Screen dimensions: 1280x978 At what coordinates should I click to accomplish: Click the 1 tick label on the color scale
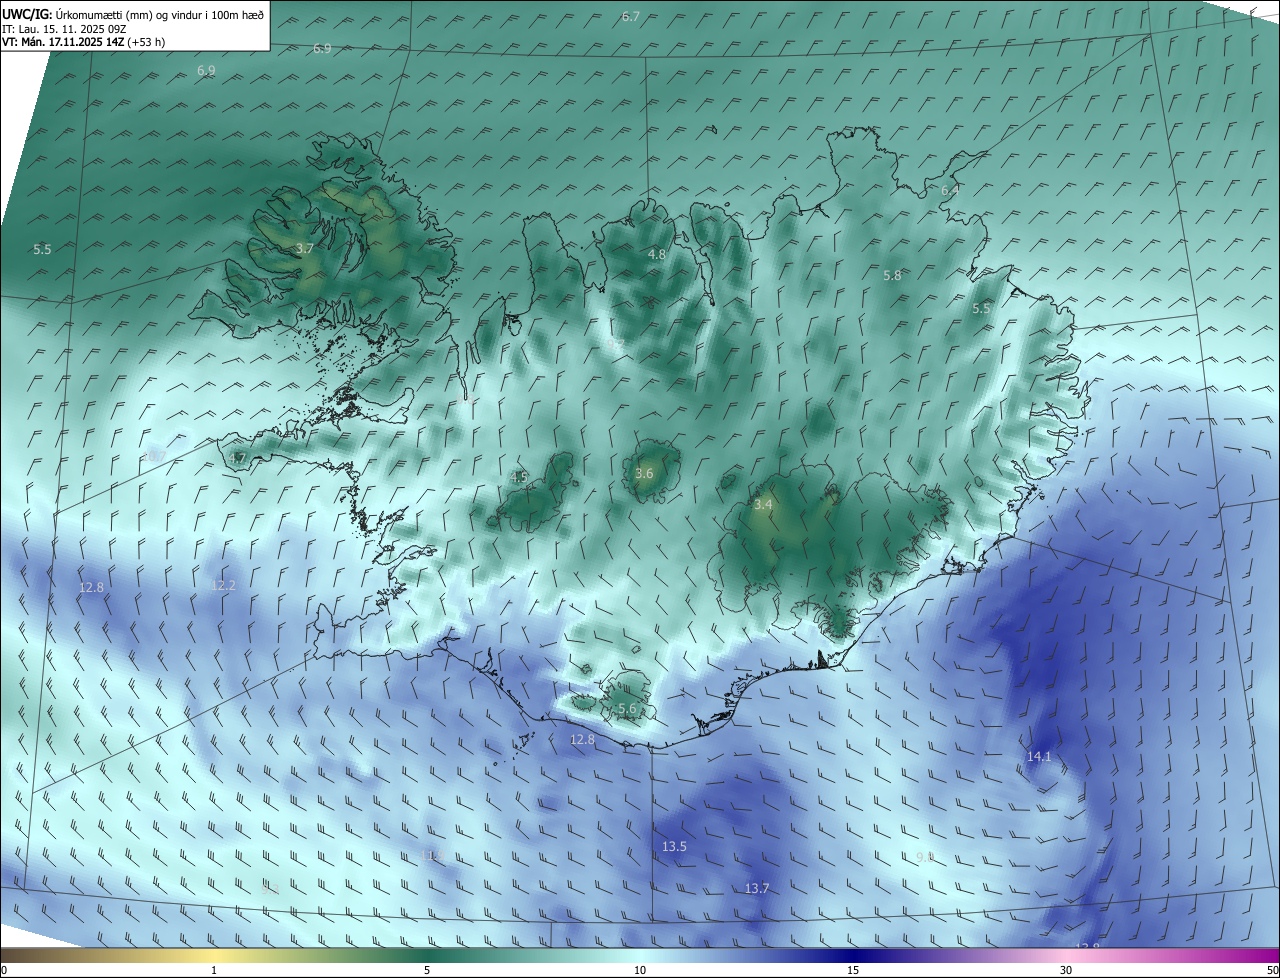tap(214, 970)
